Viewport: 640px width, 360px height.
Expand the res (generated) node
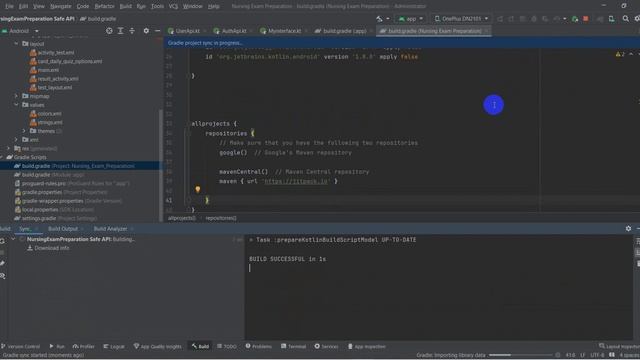coord(9,149)
